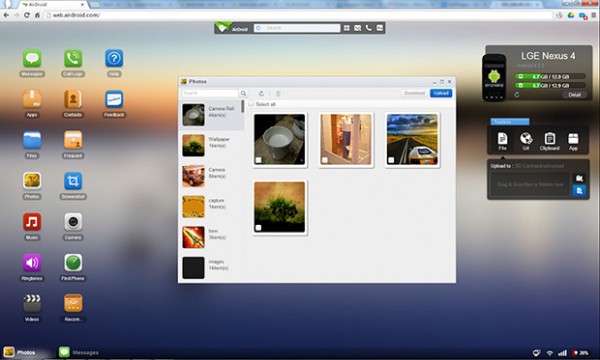Click the drag and drop upload area
Image resolution: width=600 pixels, height=360 pixels.
click(530, 184)
